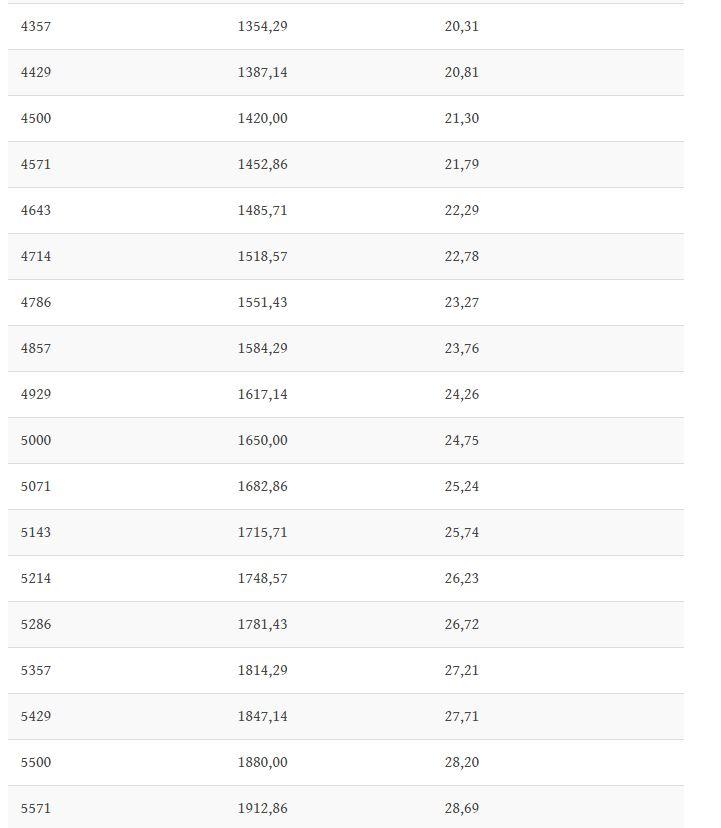
Task: Select the 22,78 cell
Action: coord(461,257)
